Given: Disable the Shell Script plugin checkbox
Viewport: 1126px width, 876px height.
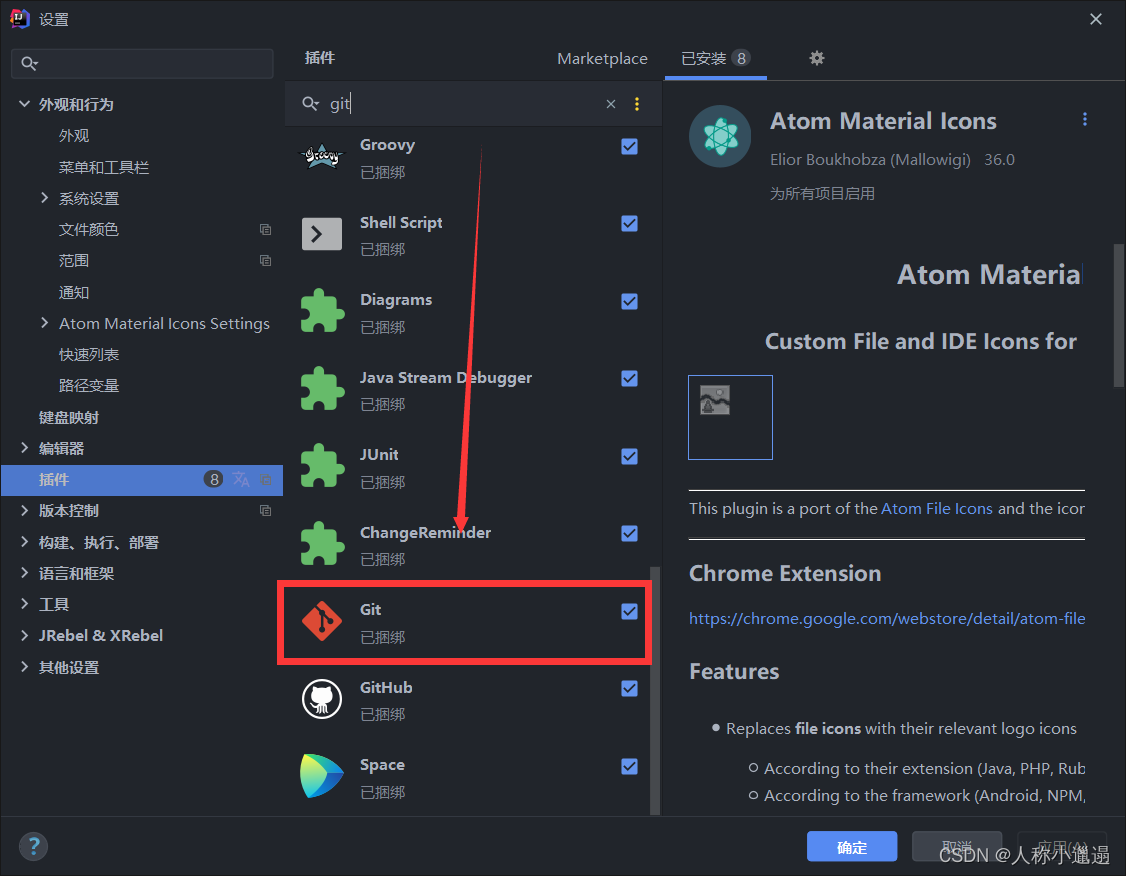Looking at the screenshot, I should click(629, 223).
